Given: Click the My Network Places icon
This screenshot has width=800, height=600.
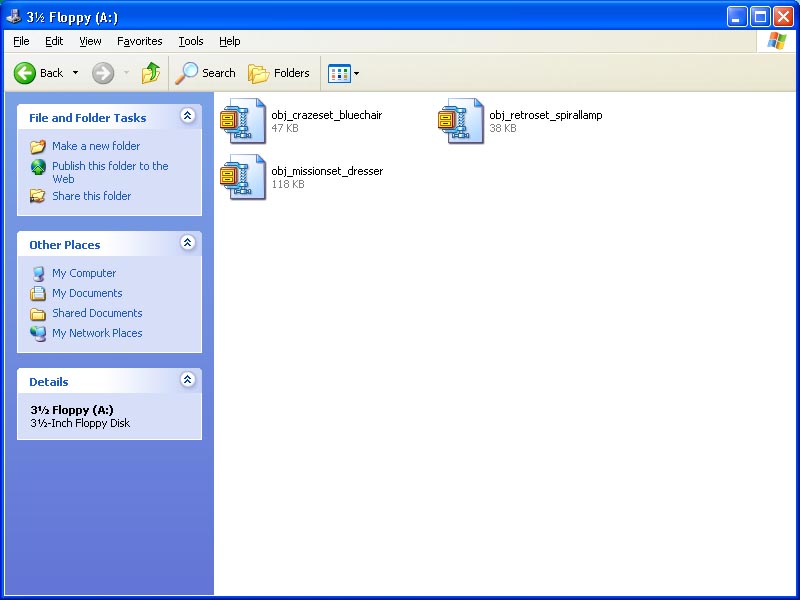Looking at the screenshot, I should (38, 333).
